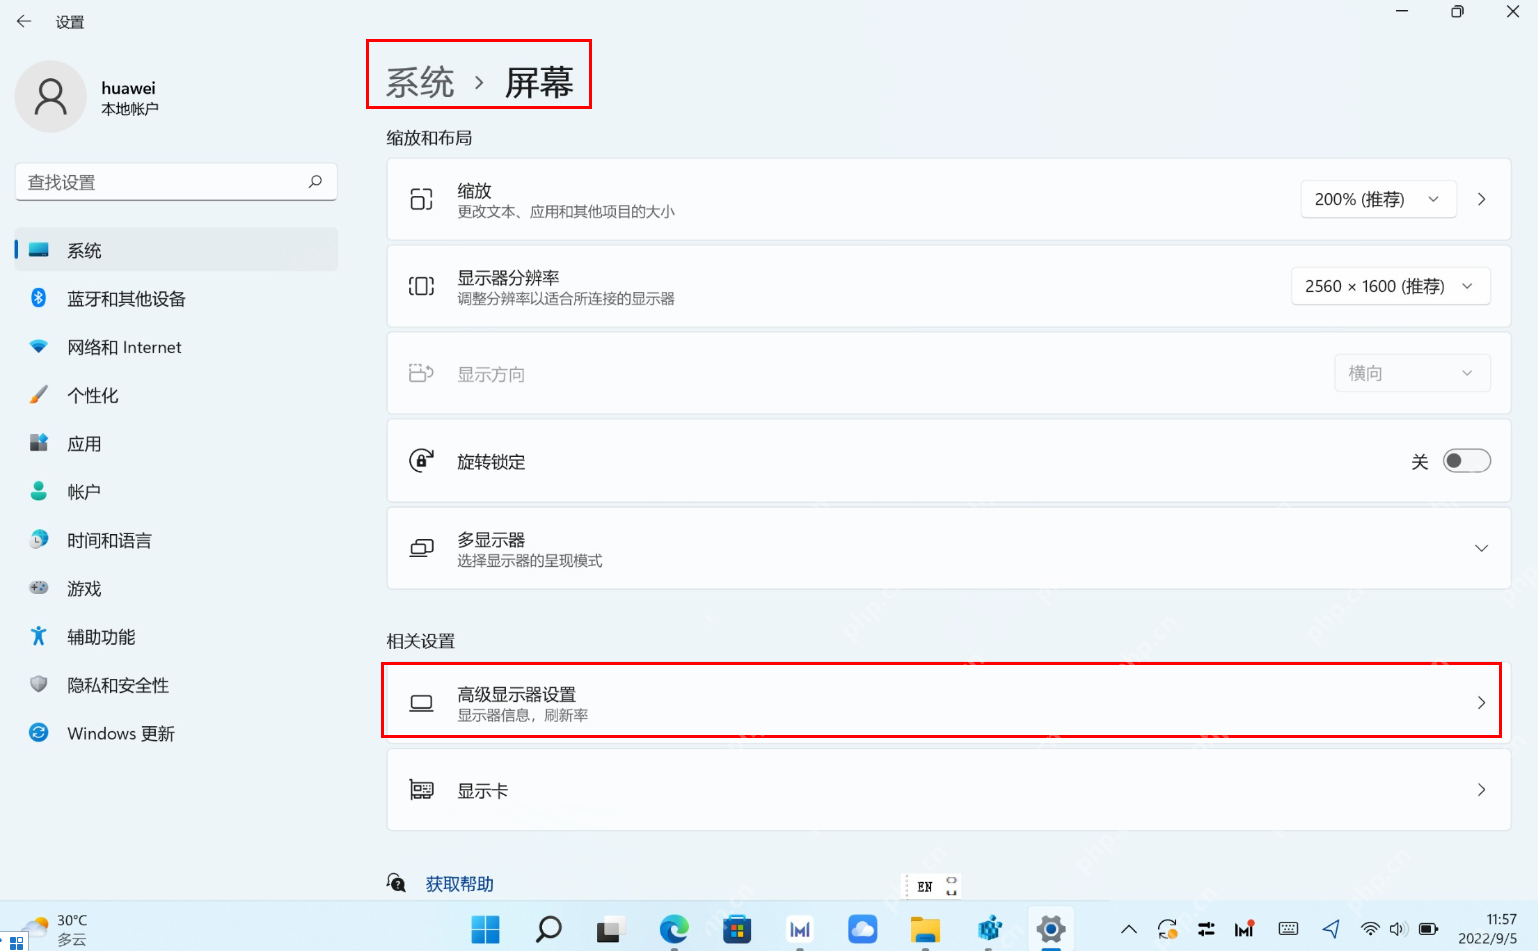Click the taskbar search icon
Viewport: 1538px width, 951px height.
coord(548,930)
